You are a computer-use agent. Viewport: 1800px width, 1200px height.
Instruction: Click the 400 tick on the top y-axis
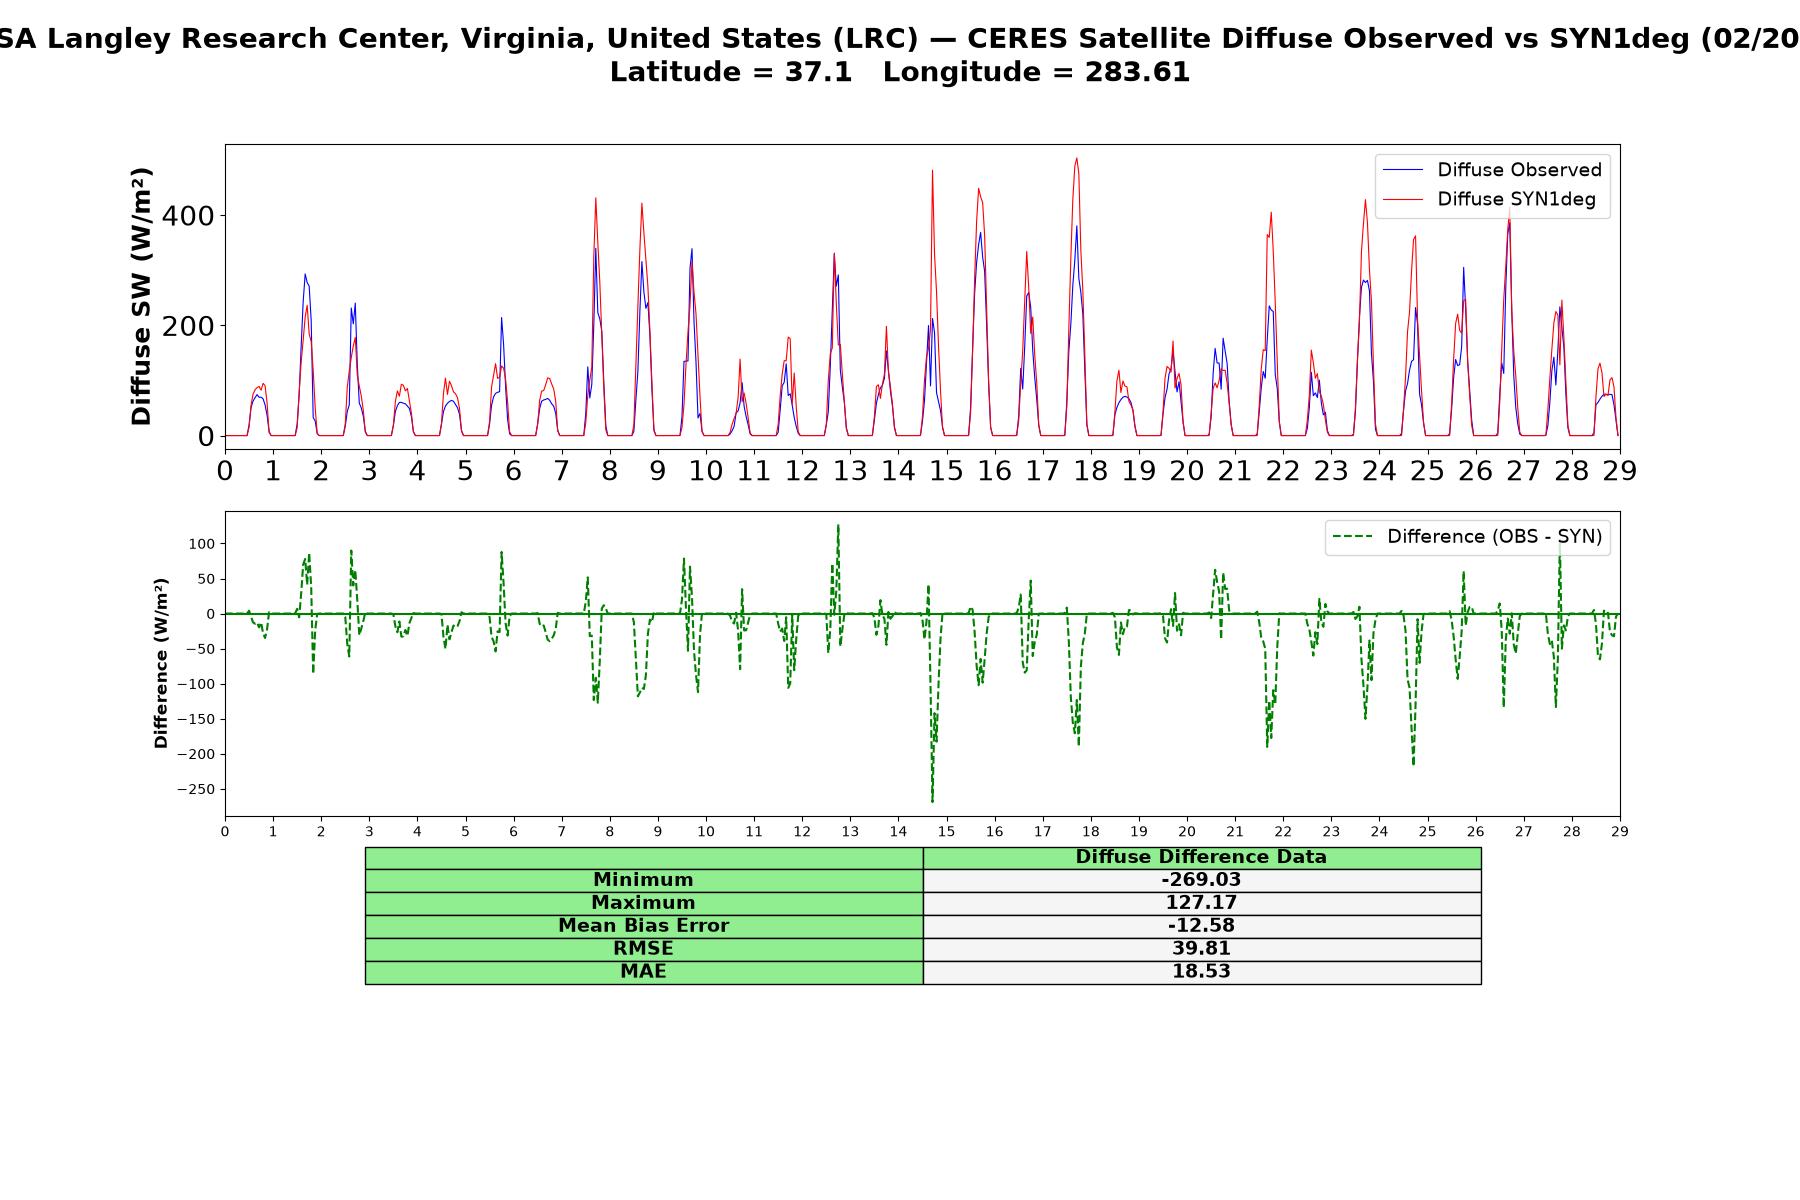191,216
